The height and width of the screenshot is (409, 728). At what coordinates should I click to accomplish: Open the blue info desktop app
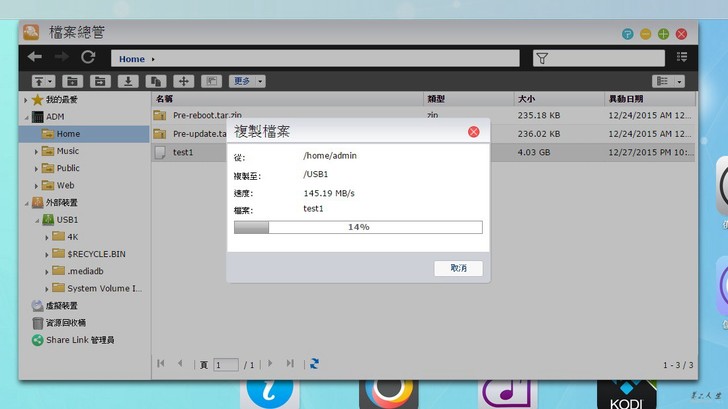(270, 395)
